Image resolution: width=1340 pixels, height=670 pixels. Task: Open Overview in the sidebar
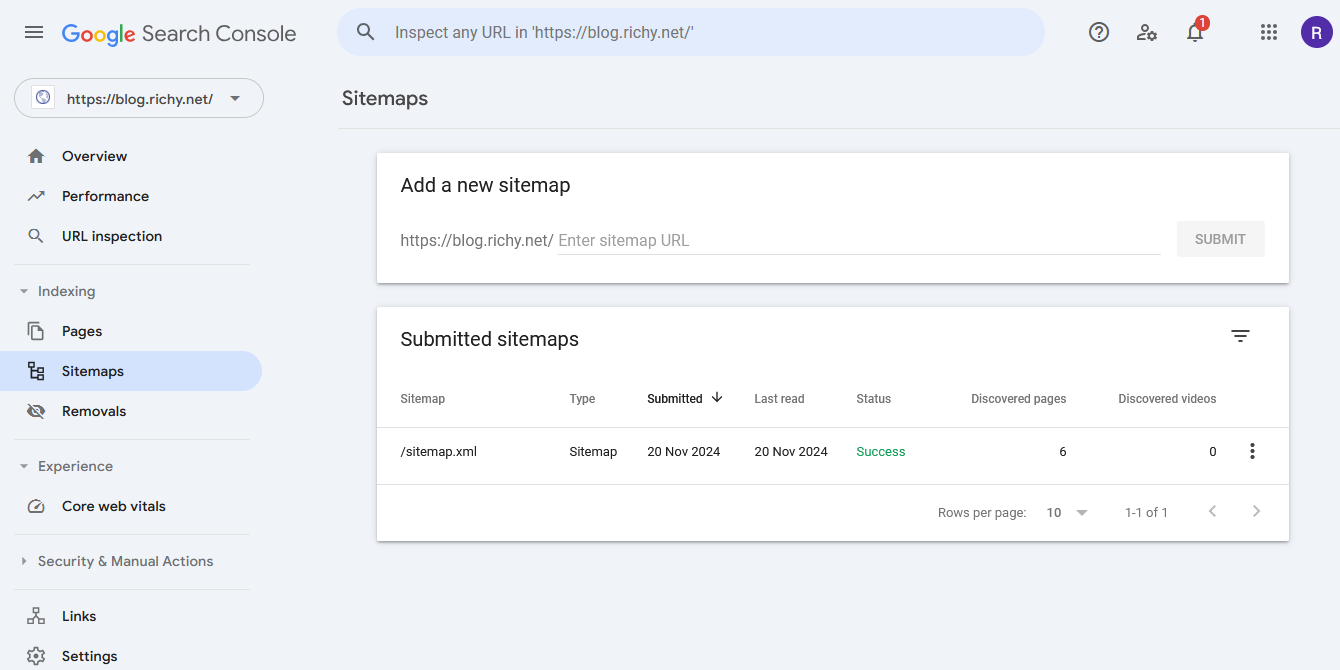pyautogui.click(x=131, y=156)
